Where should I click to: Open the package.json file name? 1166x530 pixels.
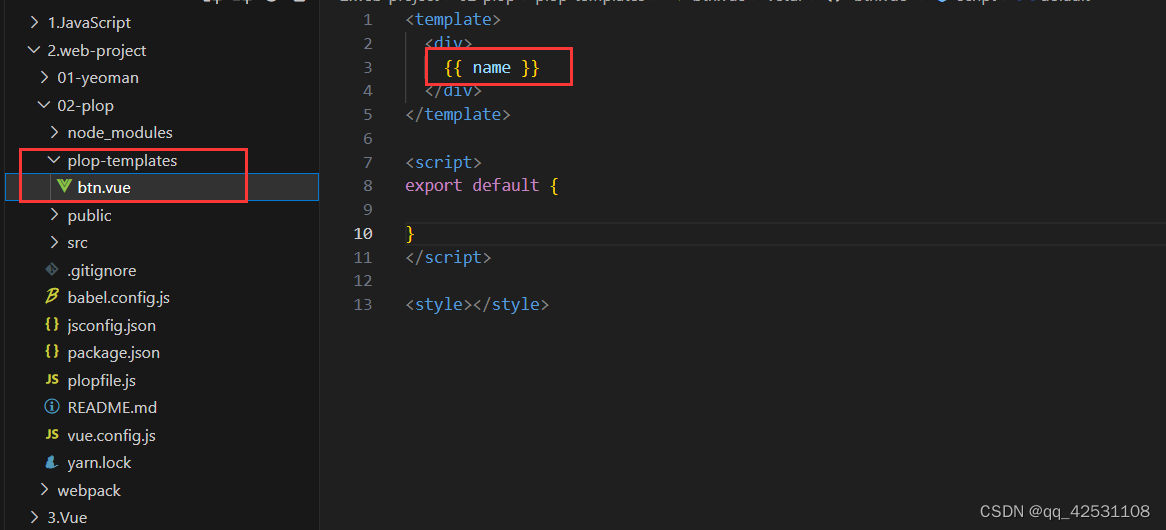pos(114,352)
